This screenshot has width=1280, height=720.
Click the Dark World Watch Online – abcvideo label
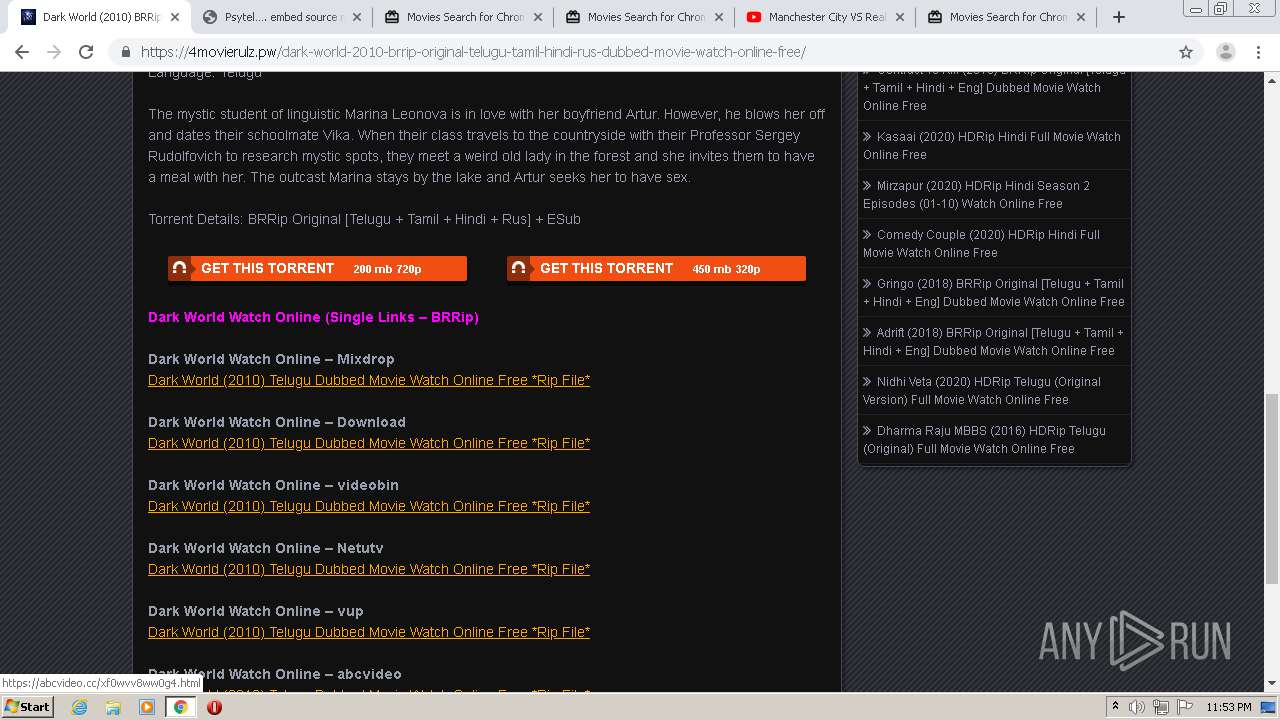point(275,674)
